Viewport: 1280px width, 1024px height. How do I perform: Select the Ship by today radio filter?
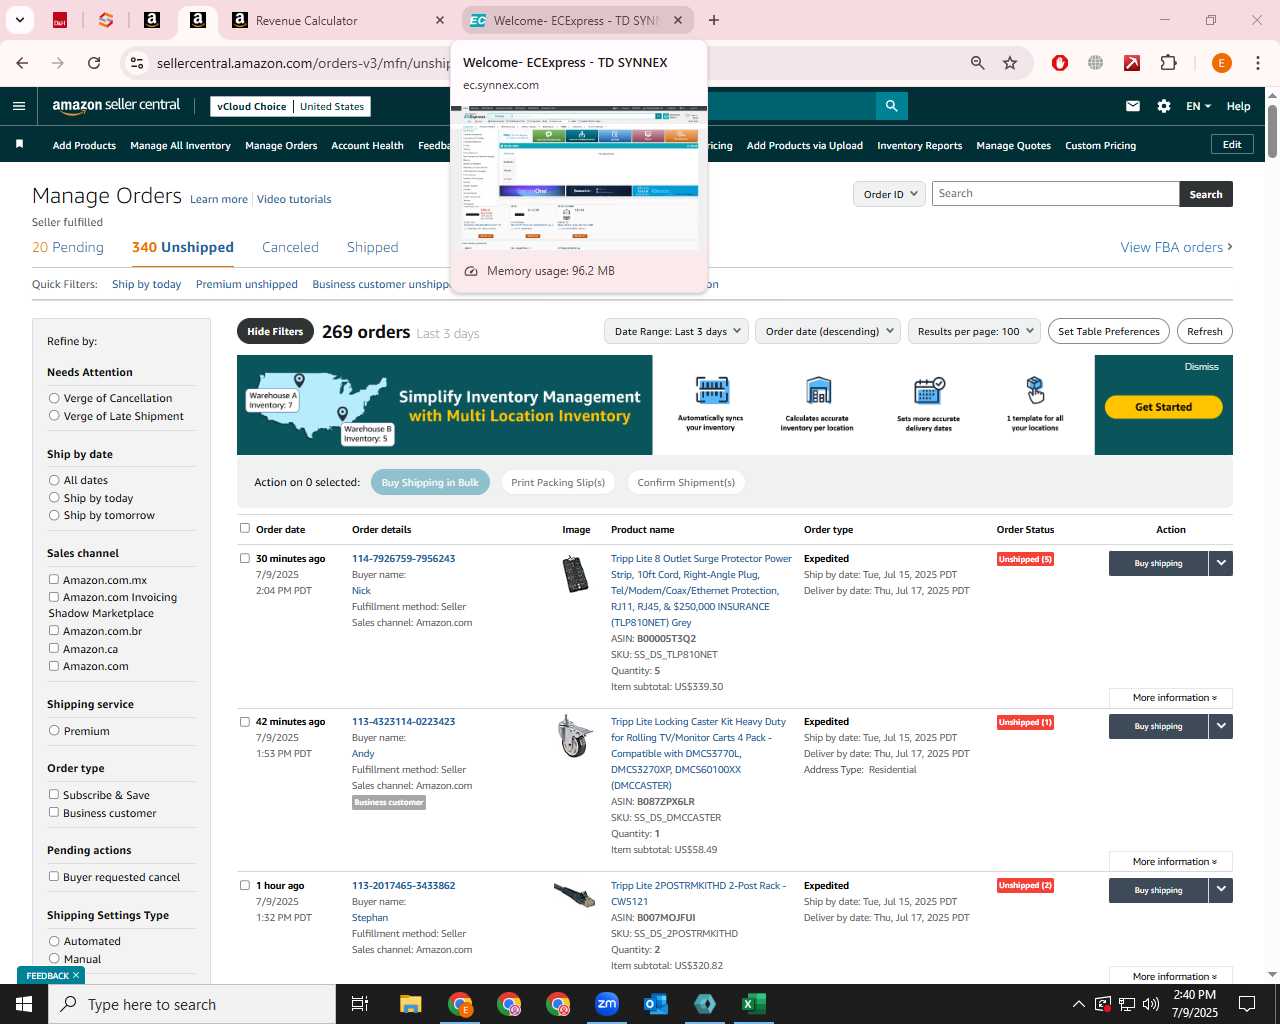point(54,498)
